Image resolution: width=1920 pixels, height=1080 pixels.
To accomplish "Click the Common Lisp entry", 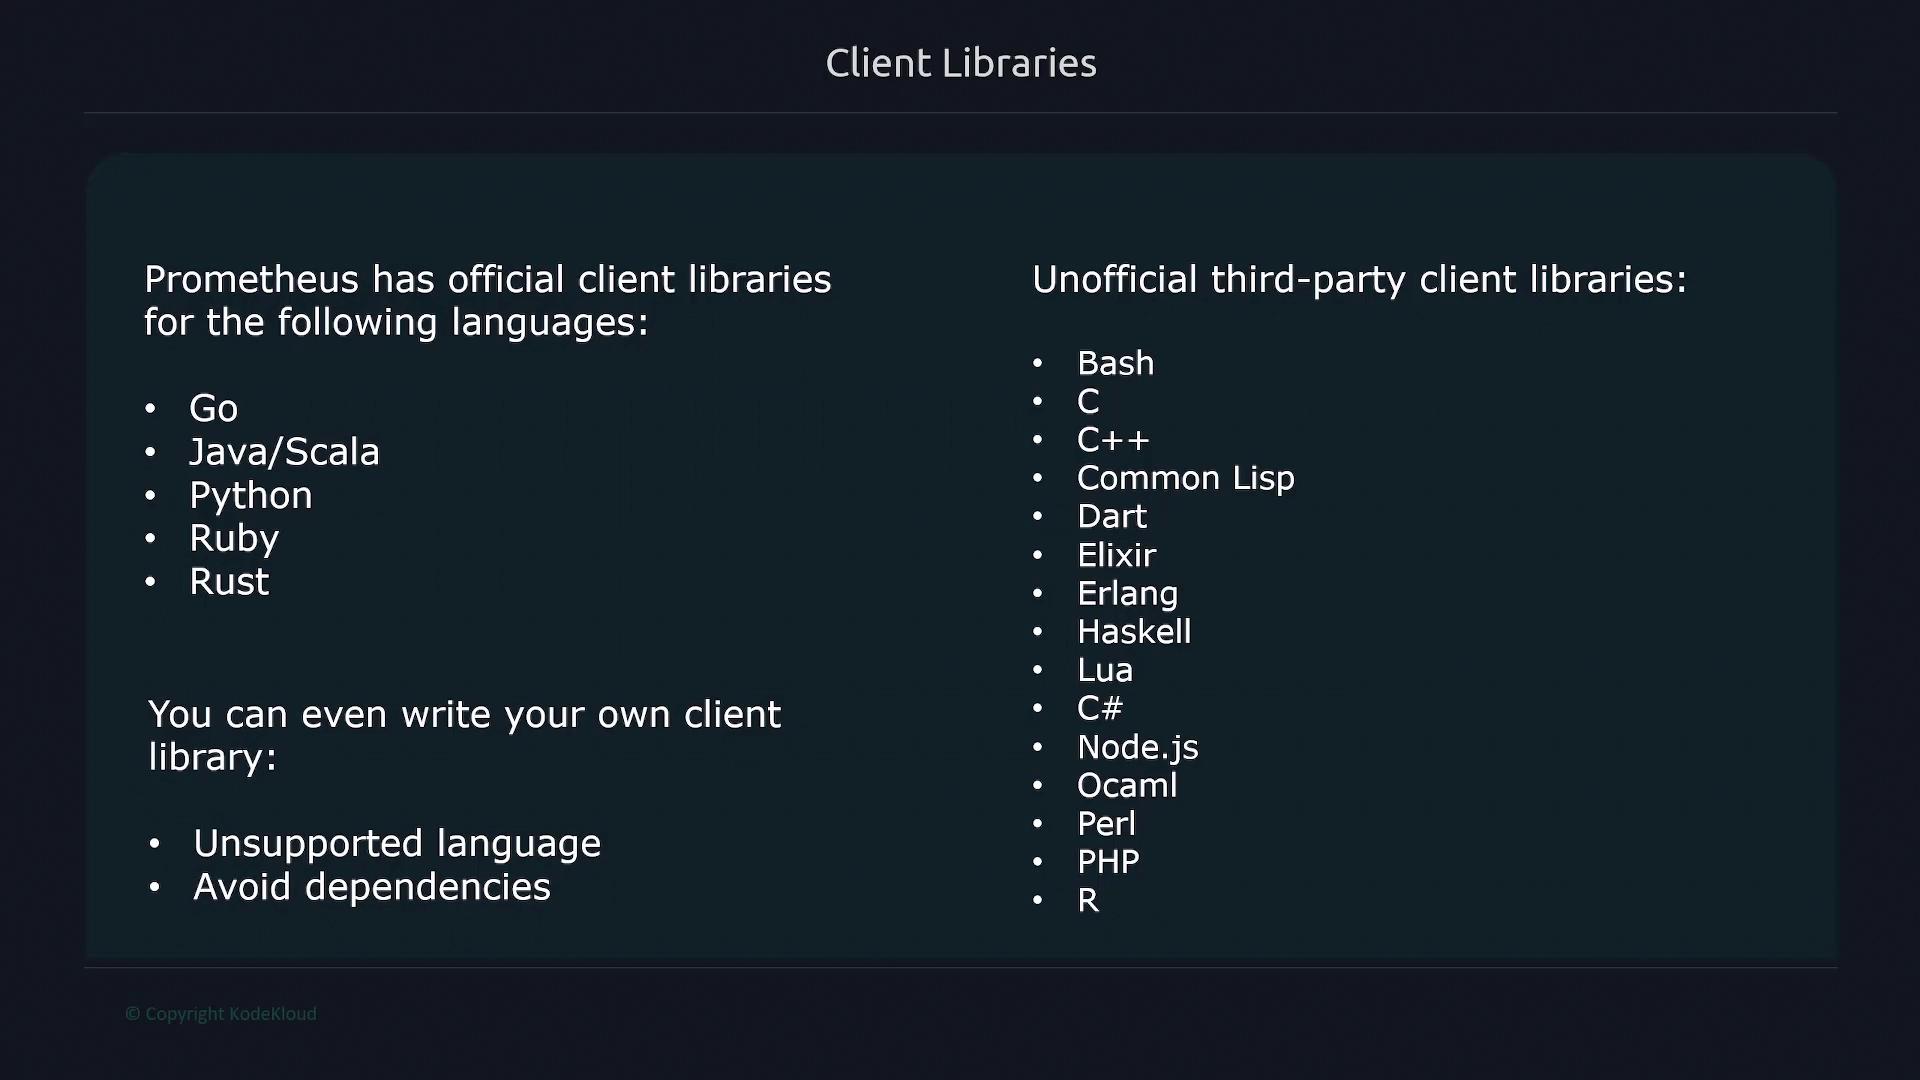I will [x=1185, y=478].
